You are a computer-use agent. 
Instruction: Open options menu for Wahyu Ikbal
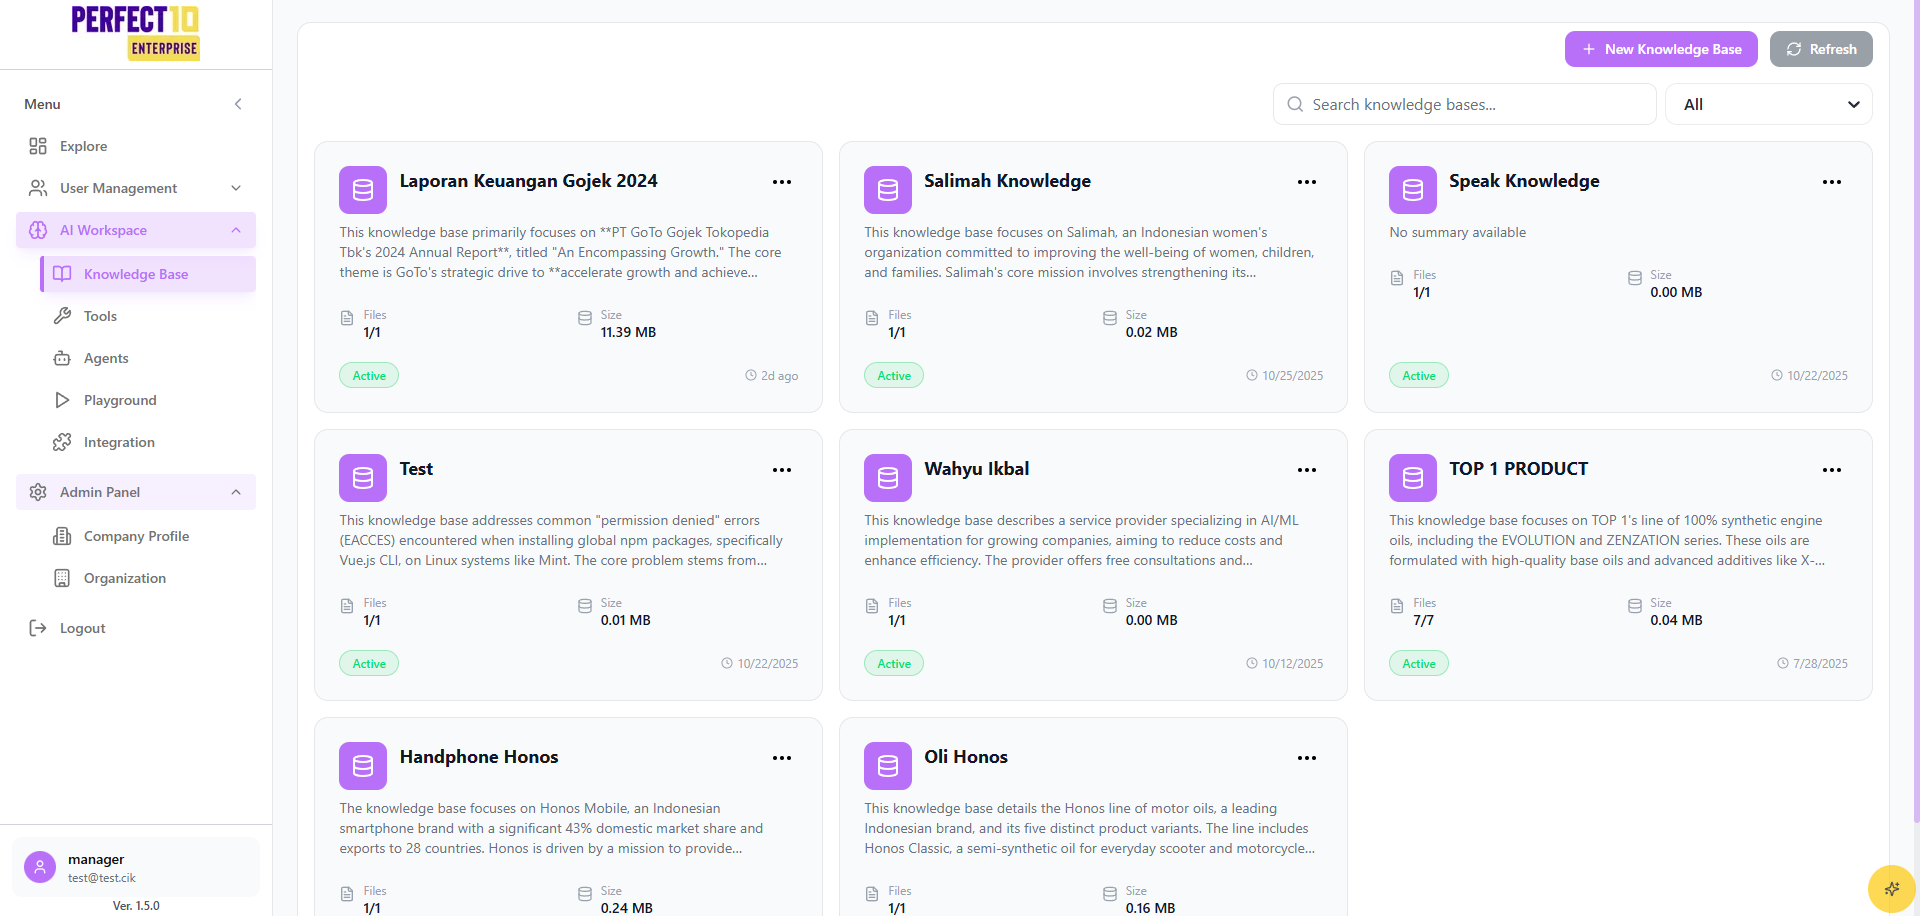[1307, 470]
